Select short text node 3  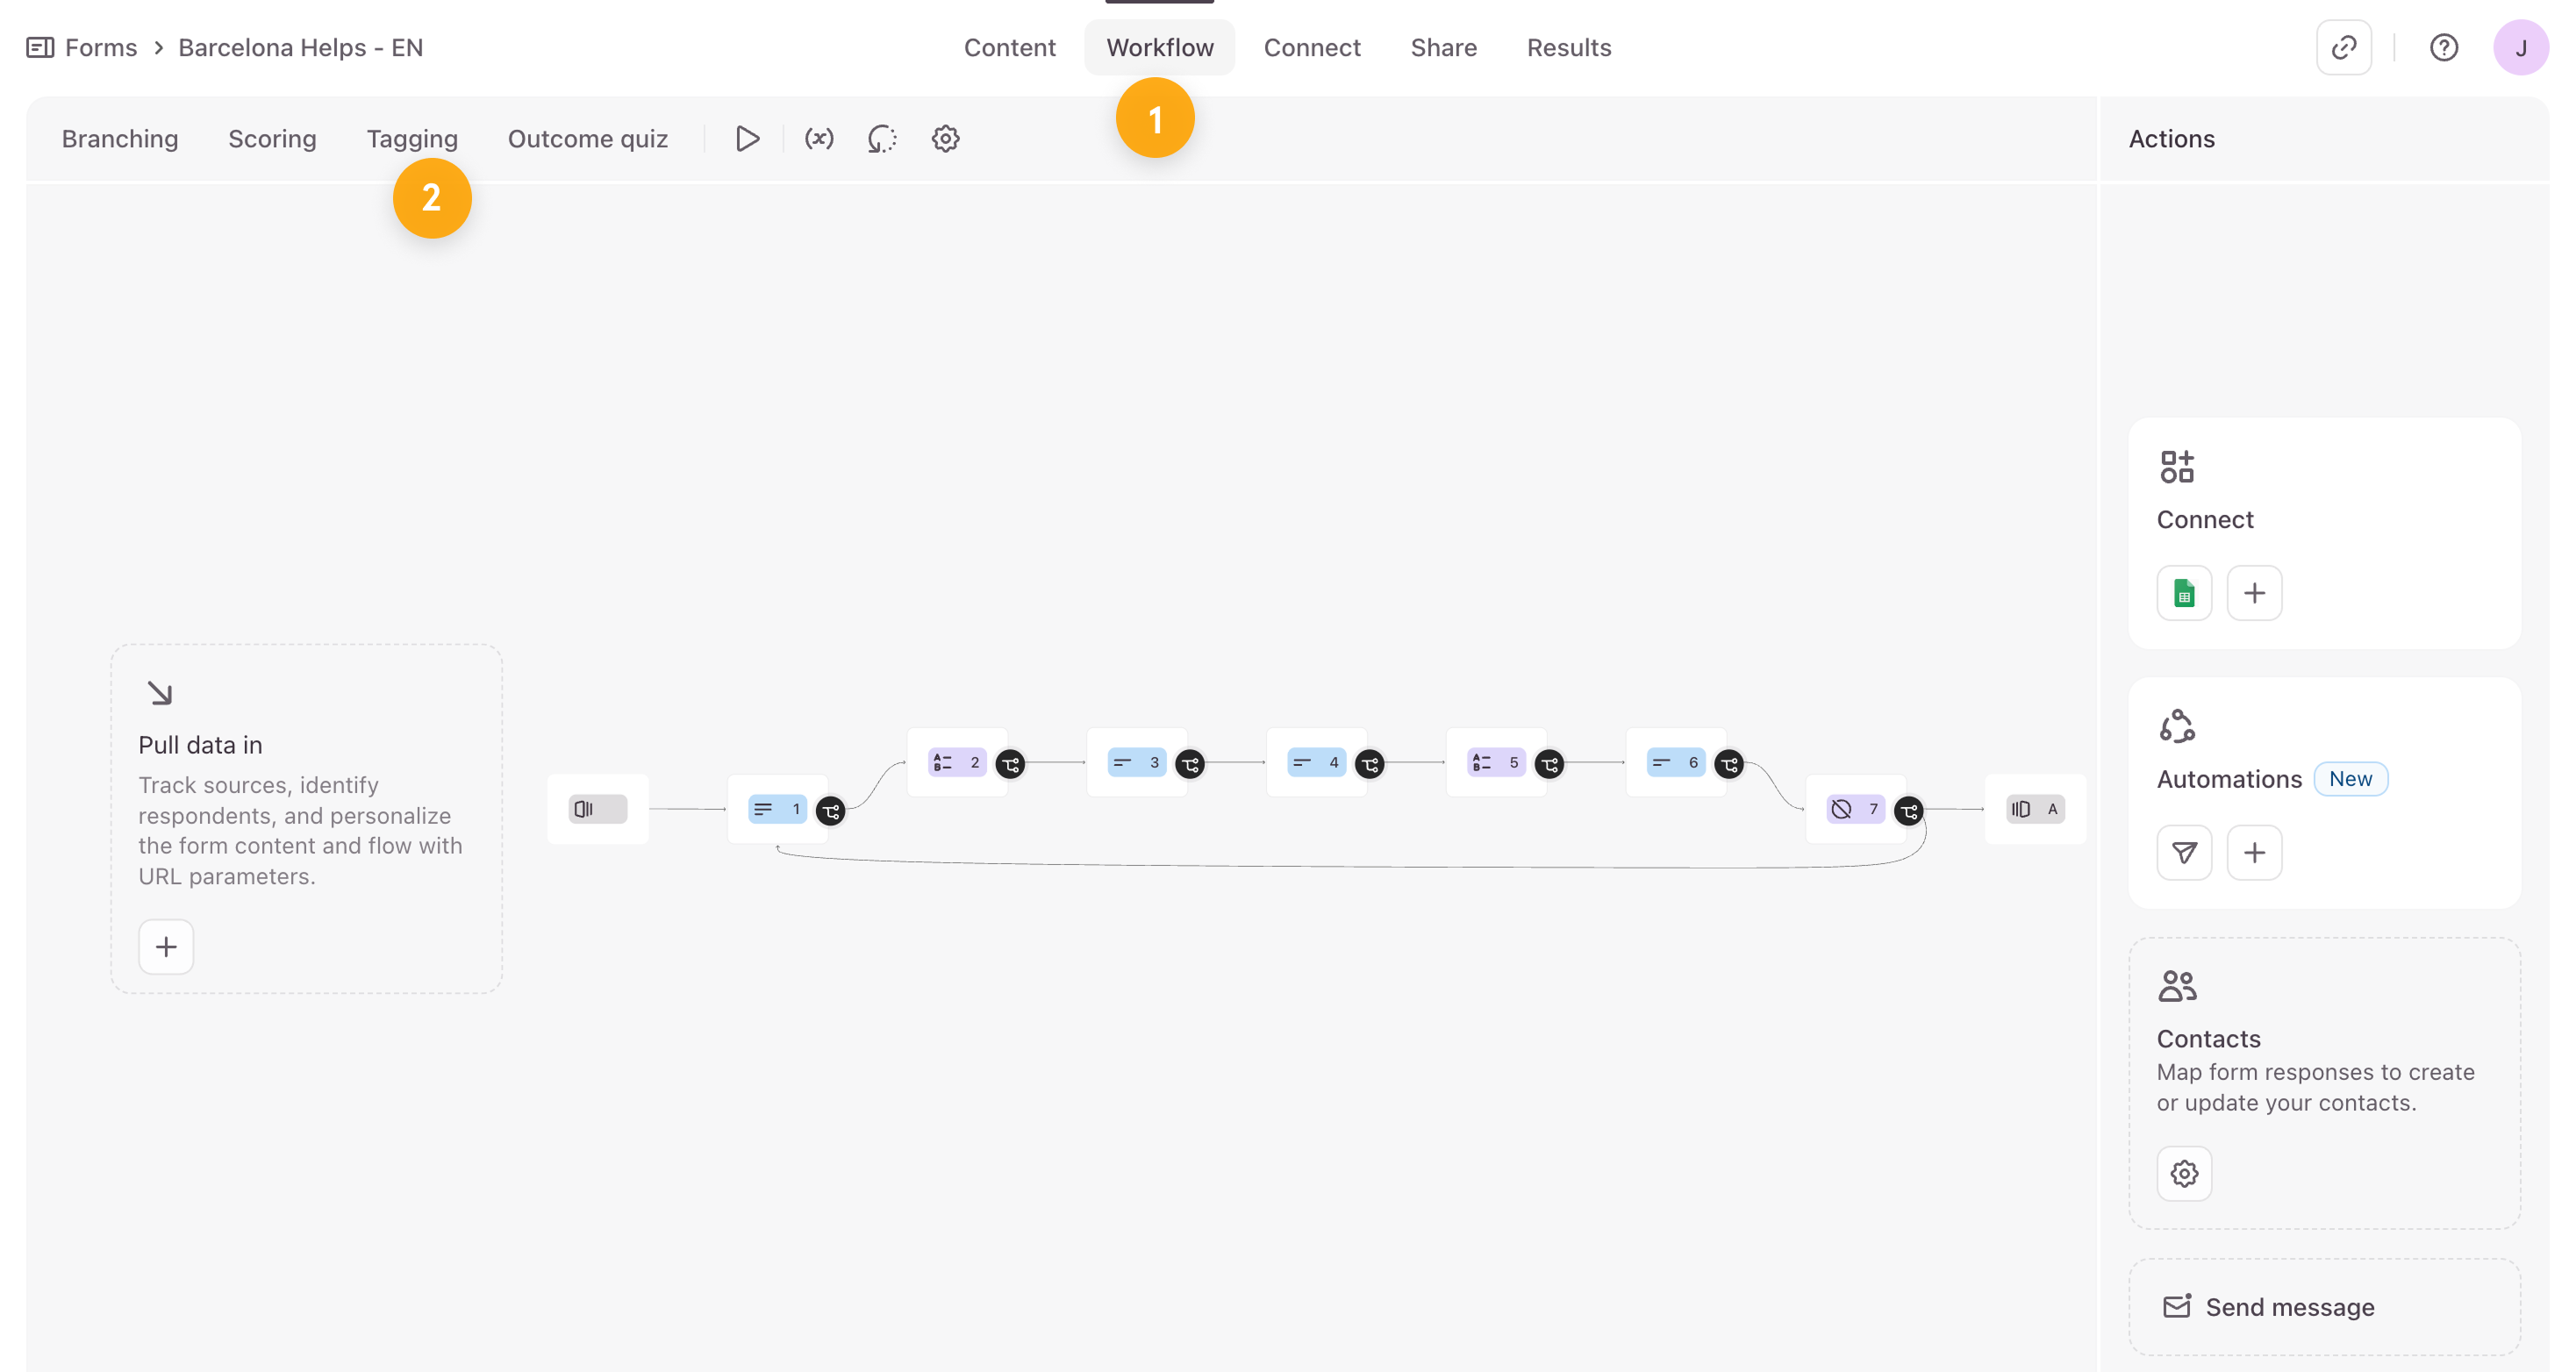pyautogui.click(x=1136, y=762)
